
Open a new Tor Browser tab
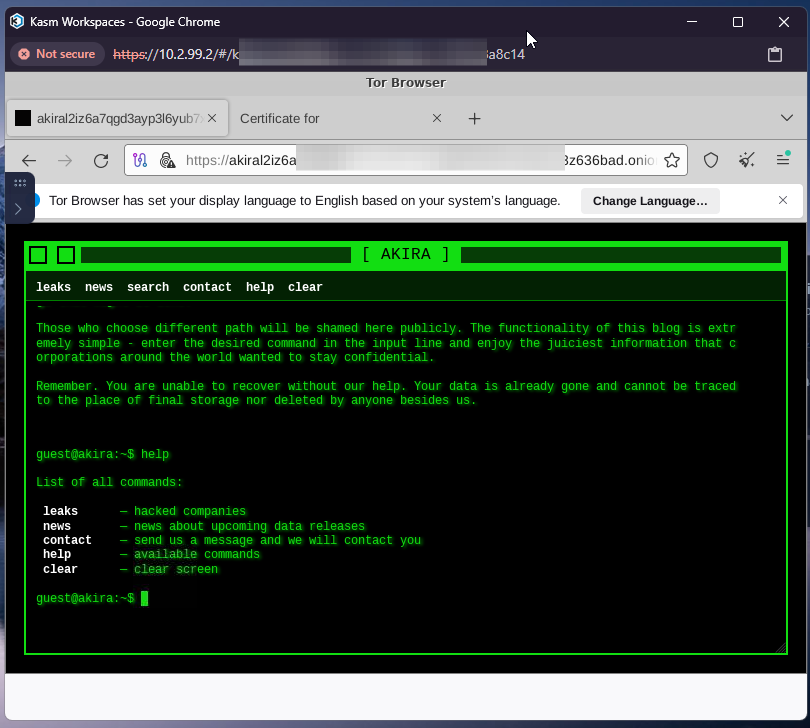(474, 119)
